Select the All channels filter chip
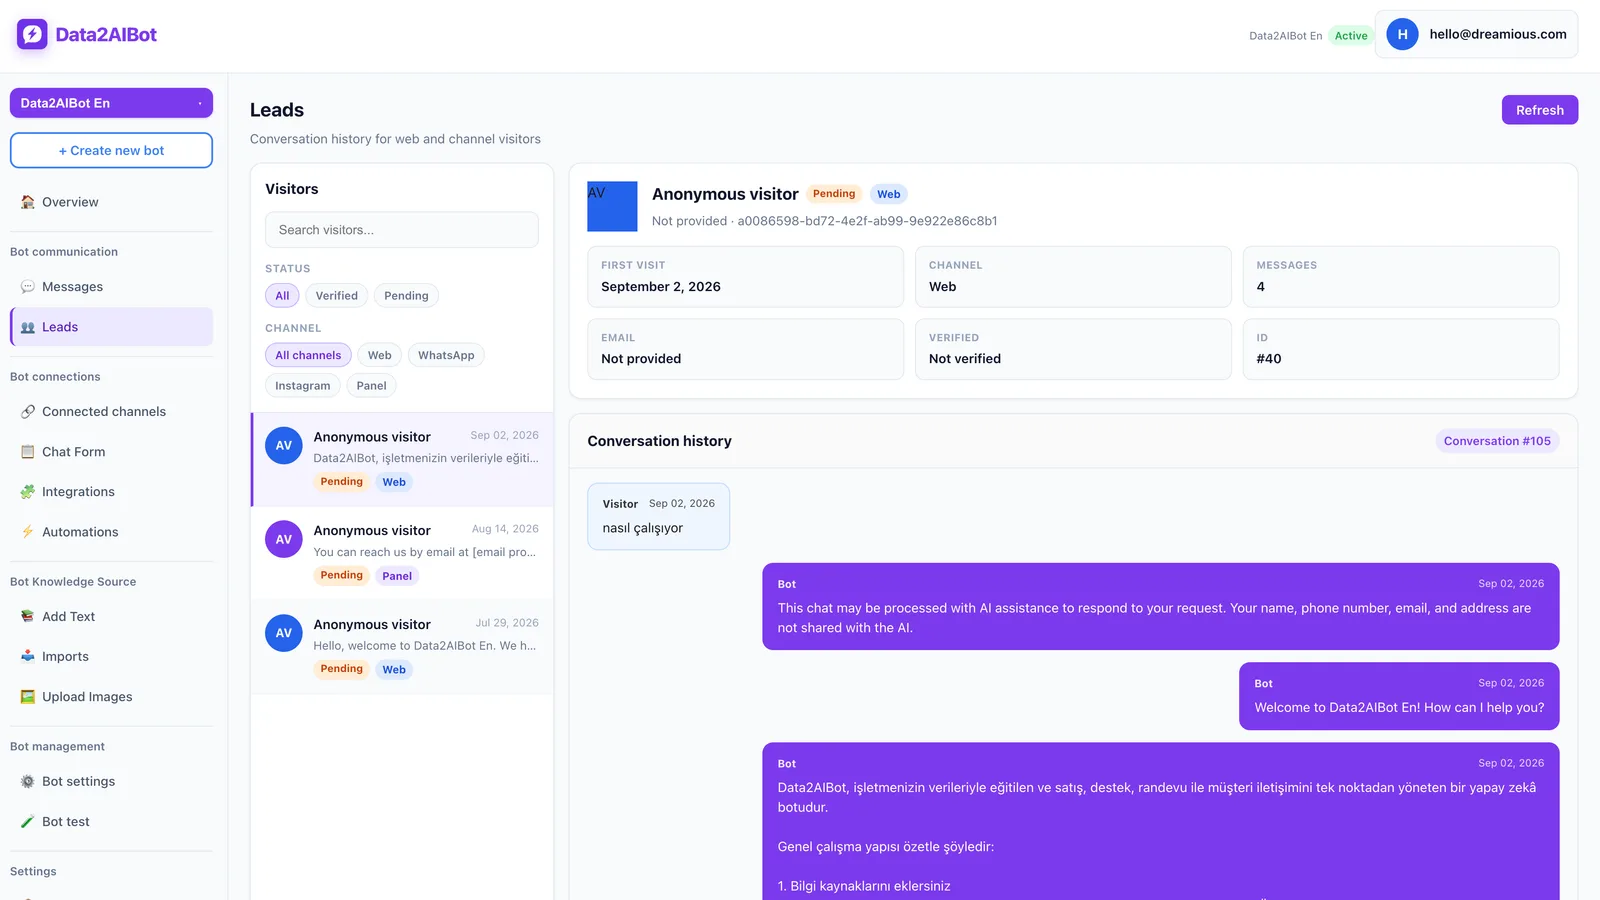Screen dimensions: 1600x900 pyautogui.click(x=308, y=355)
